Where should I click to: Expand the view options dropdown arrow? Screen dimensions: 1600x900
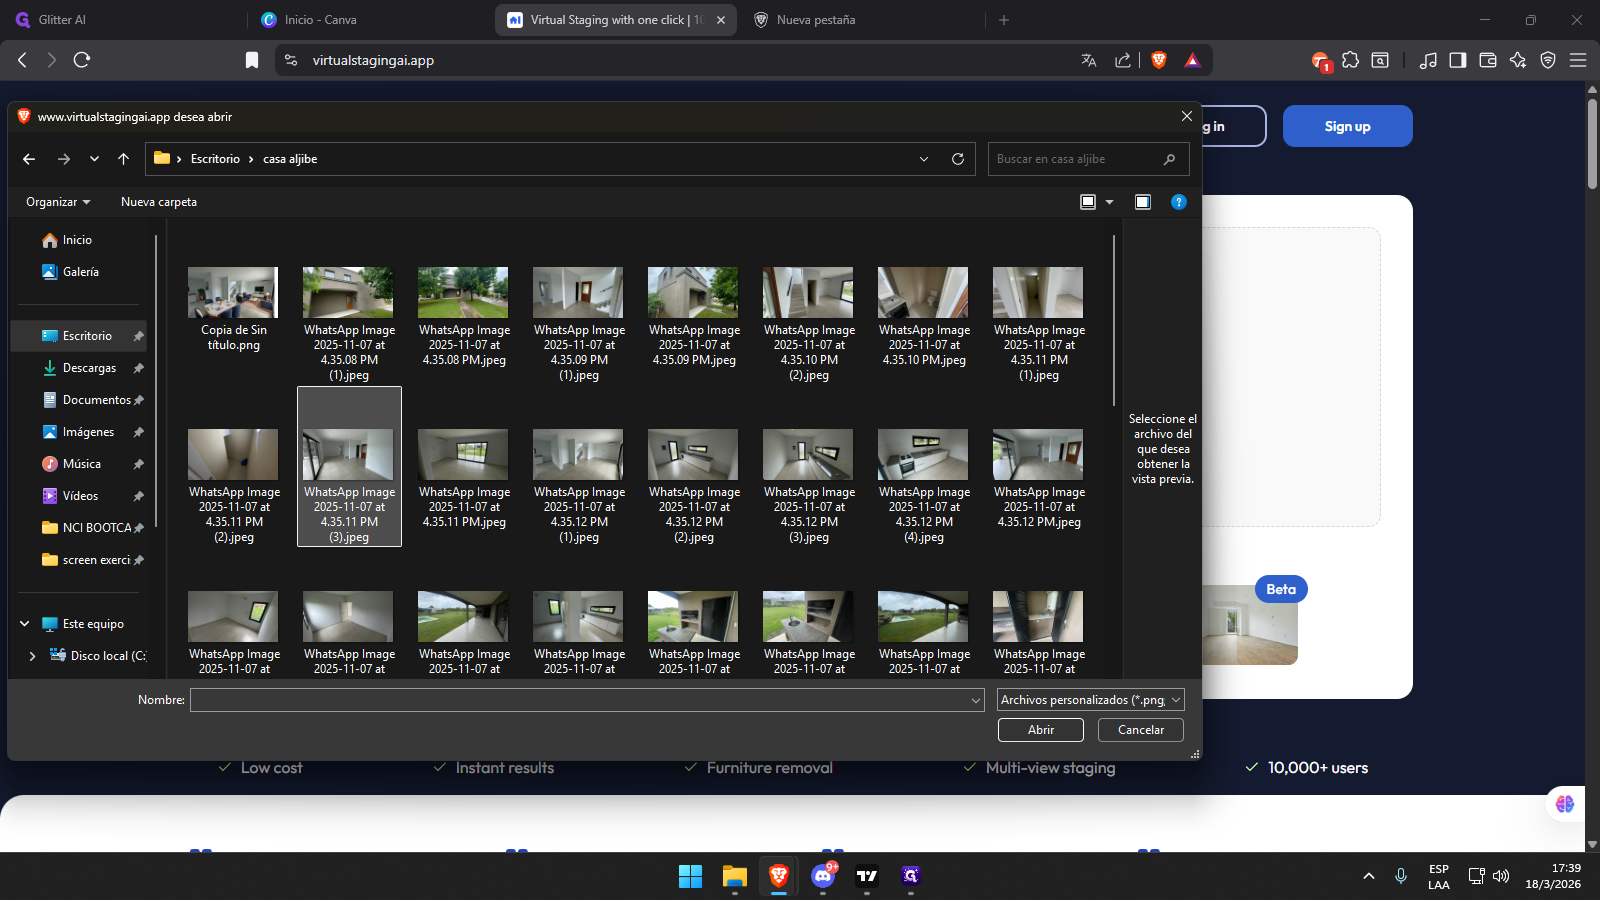click(1109, 202)
